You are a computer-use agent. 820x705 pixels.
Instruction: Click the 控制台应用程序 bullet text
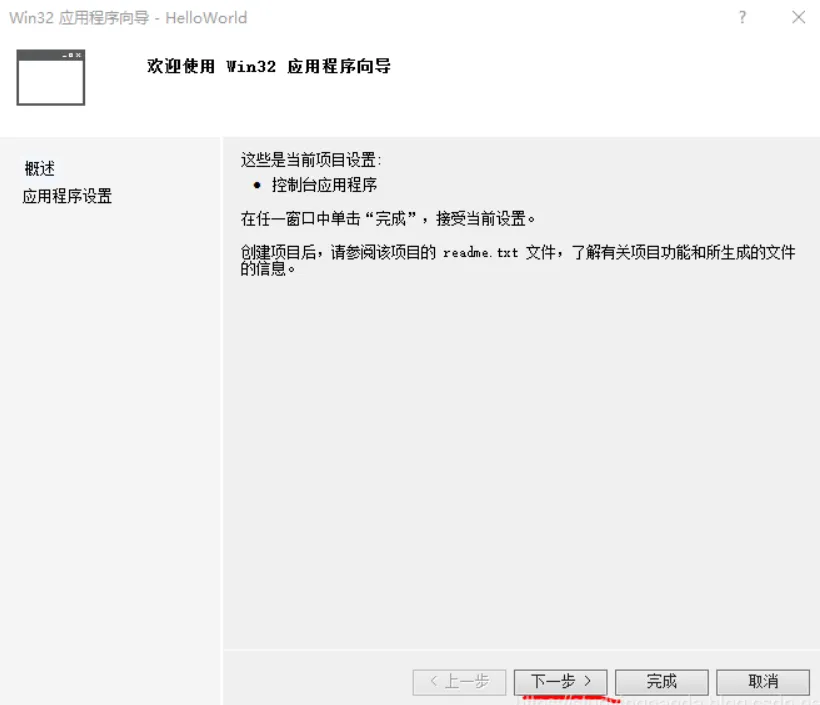click(x=324, y=185)
